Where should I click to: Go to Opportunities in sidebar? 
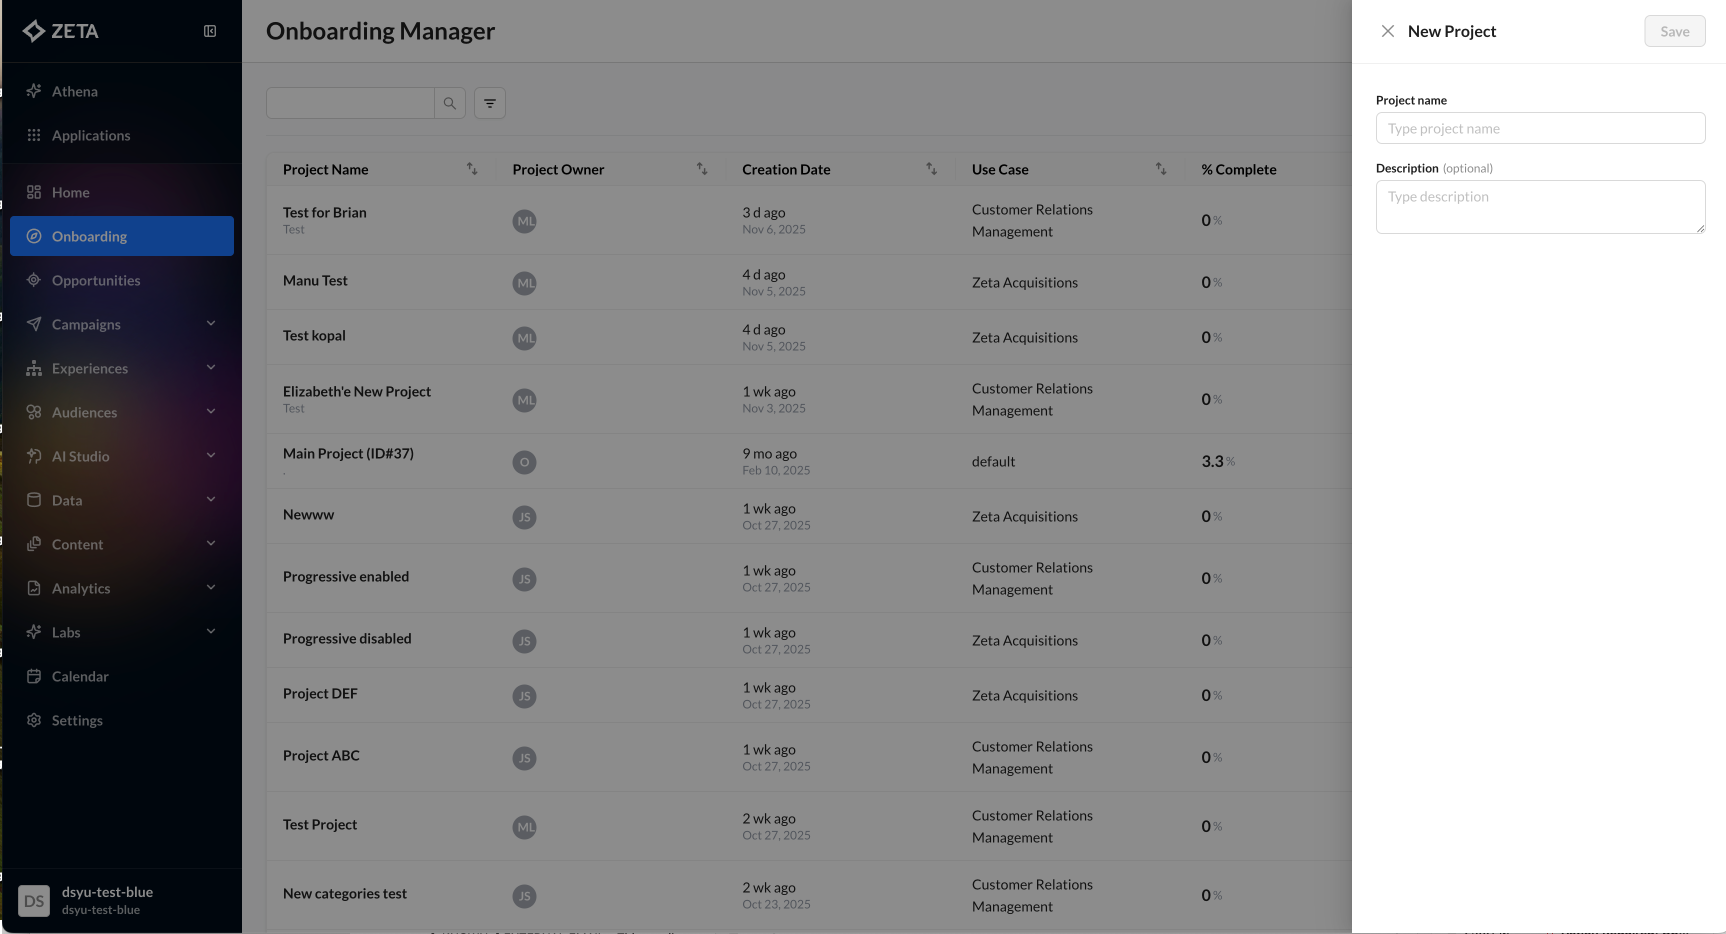tap(96, 280)
